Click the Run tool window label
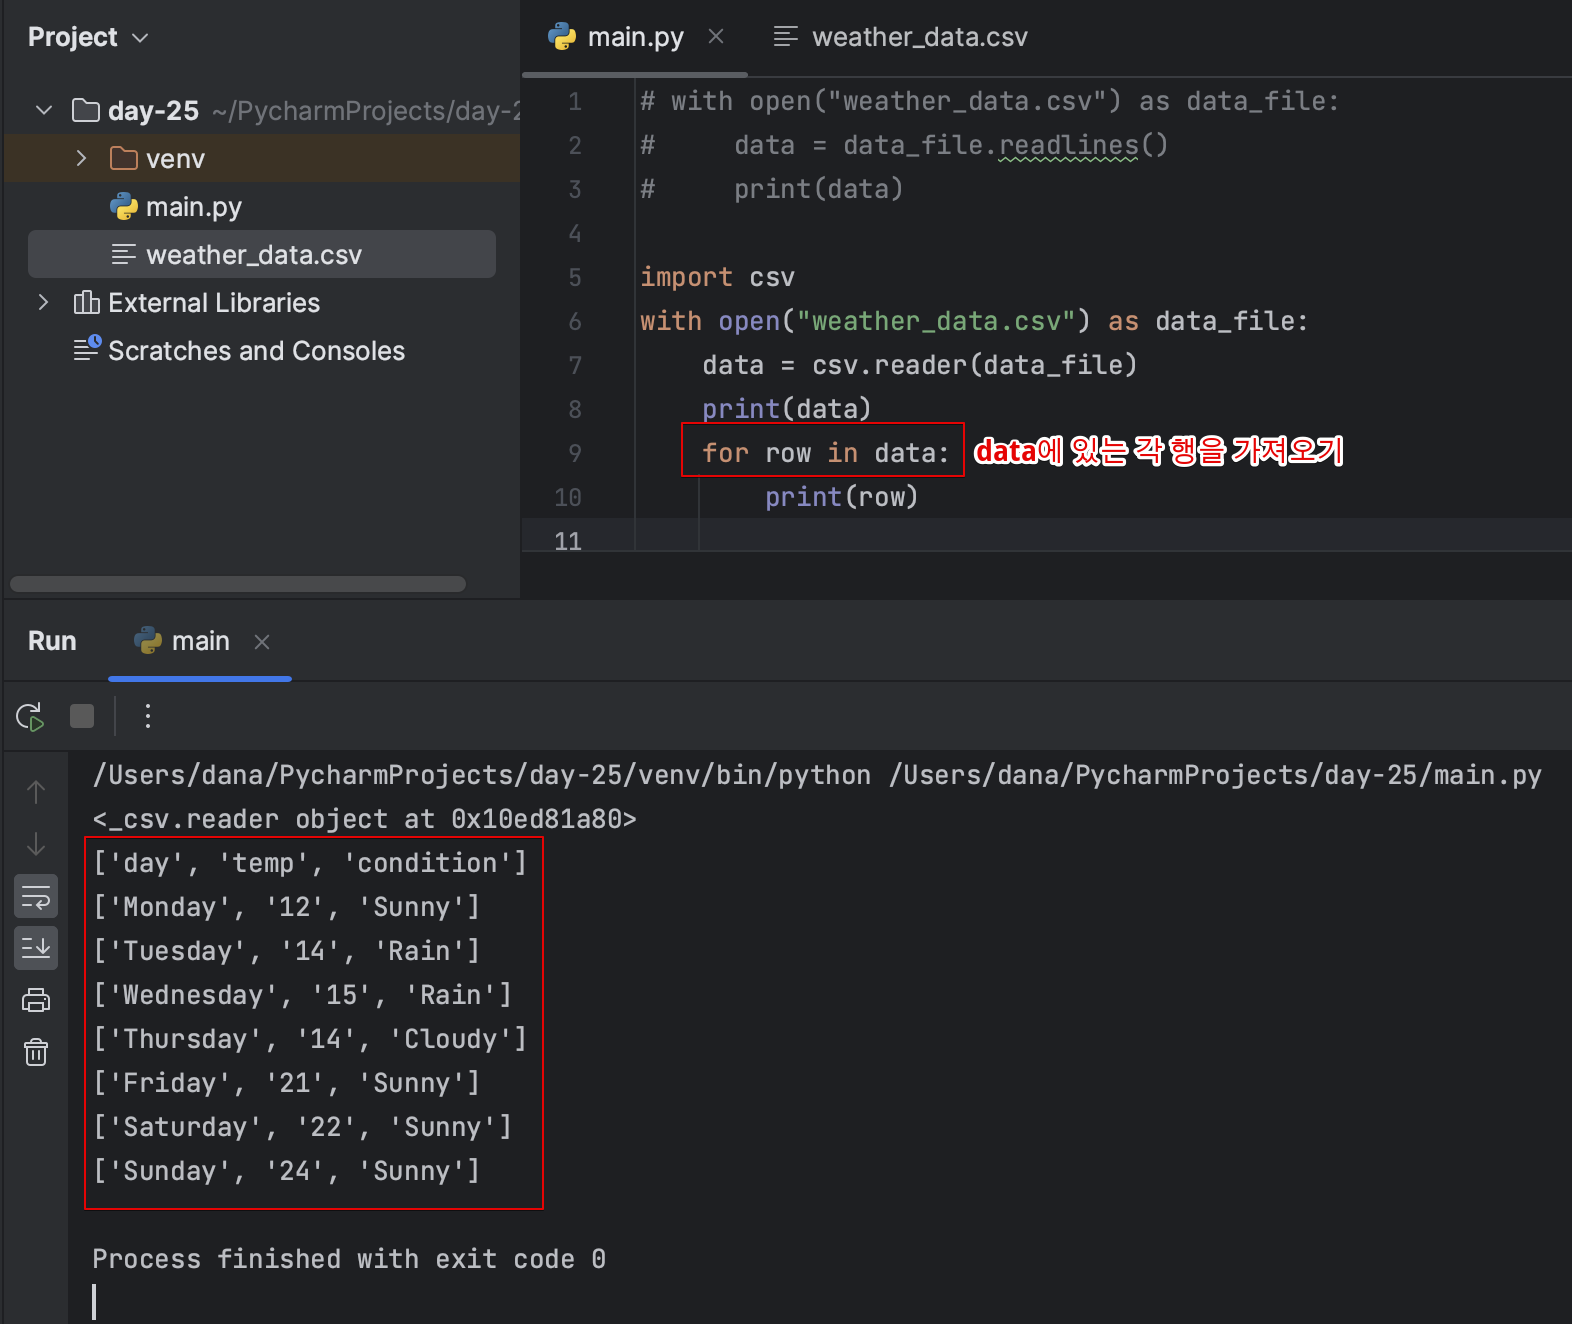Image resolution: width=1572 pixels, height=1324 pixels. [x=52, y=641]
